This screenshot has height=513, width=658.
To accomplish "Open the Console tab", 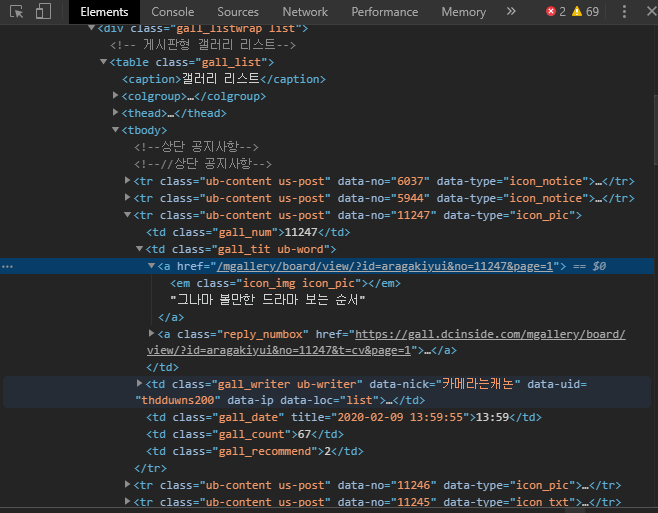I will point(172,12).
